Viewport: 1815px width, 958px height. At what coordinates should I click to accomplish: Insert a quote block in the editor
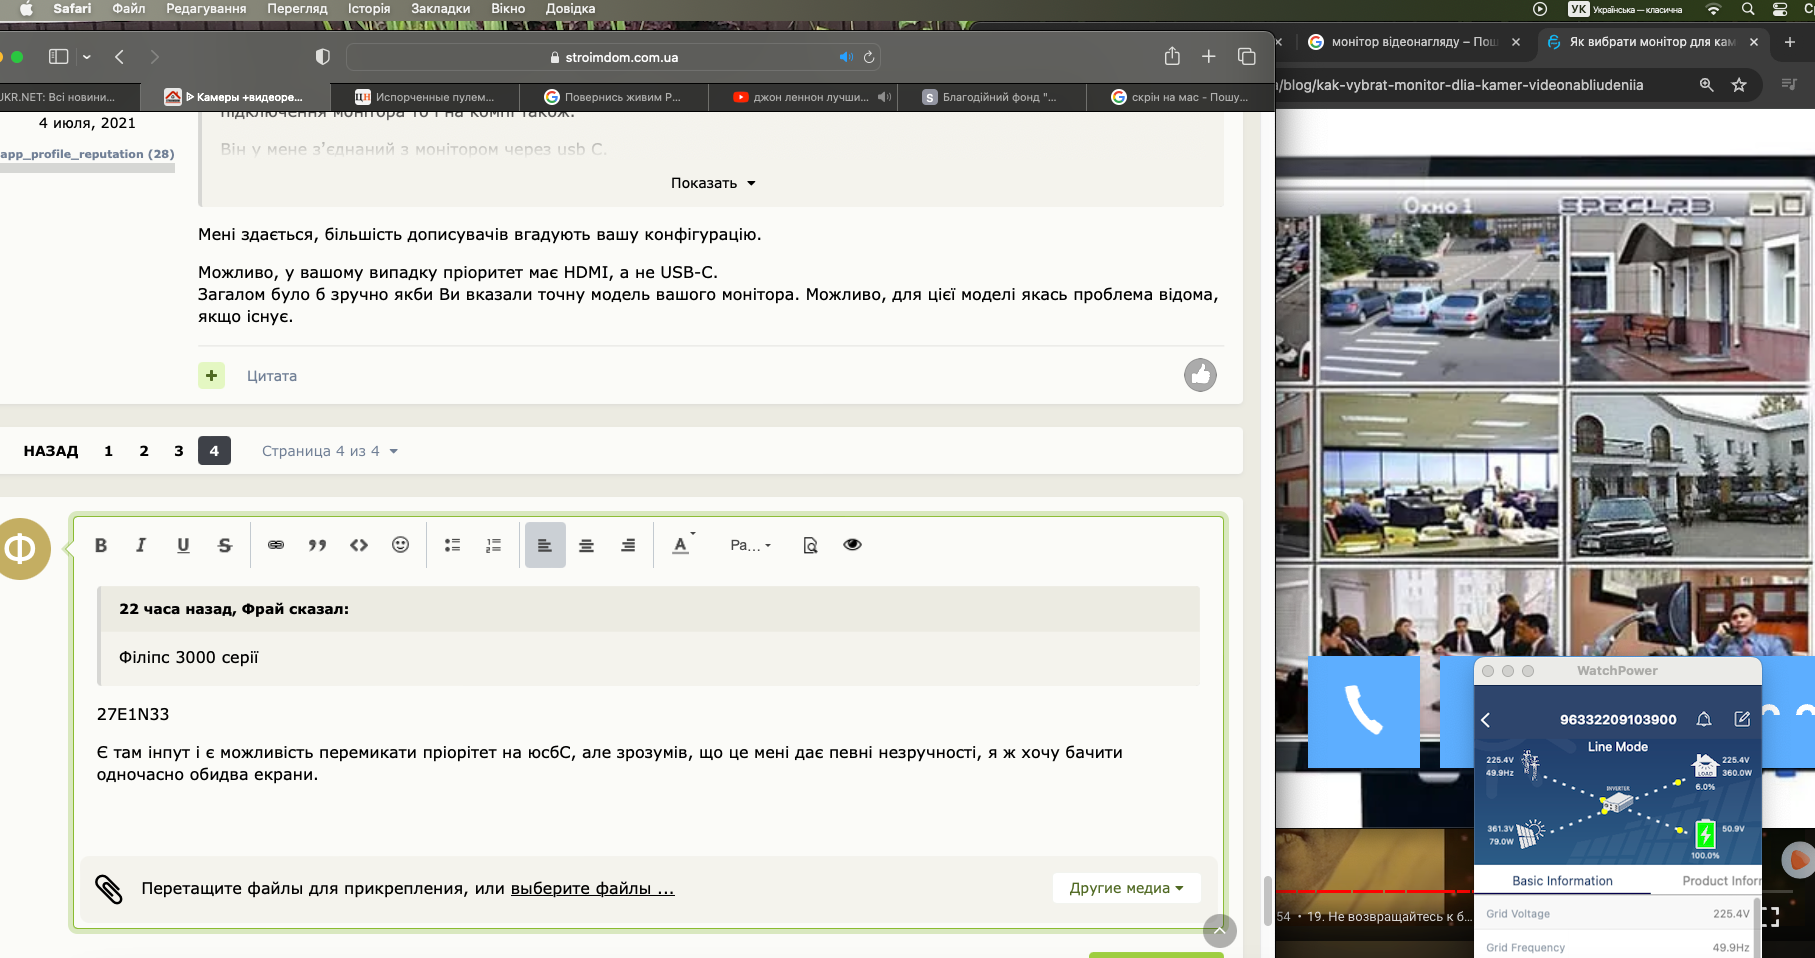pos(317,545)
